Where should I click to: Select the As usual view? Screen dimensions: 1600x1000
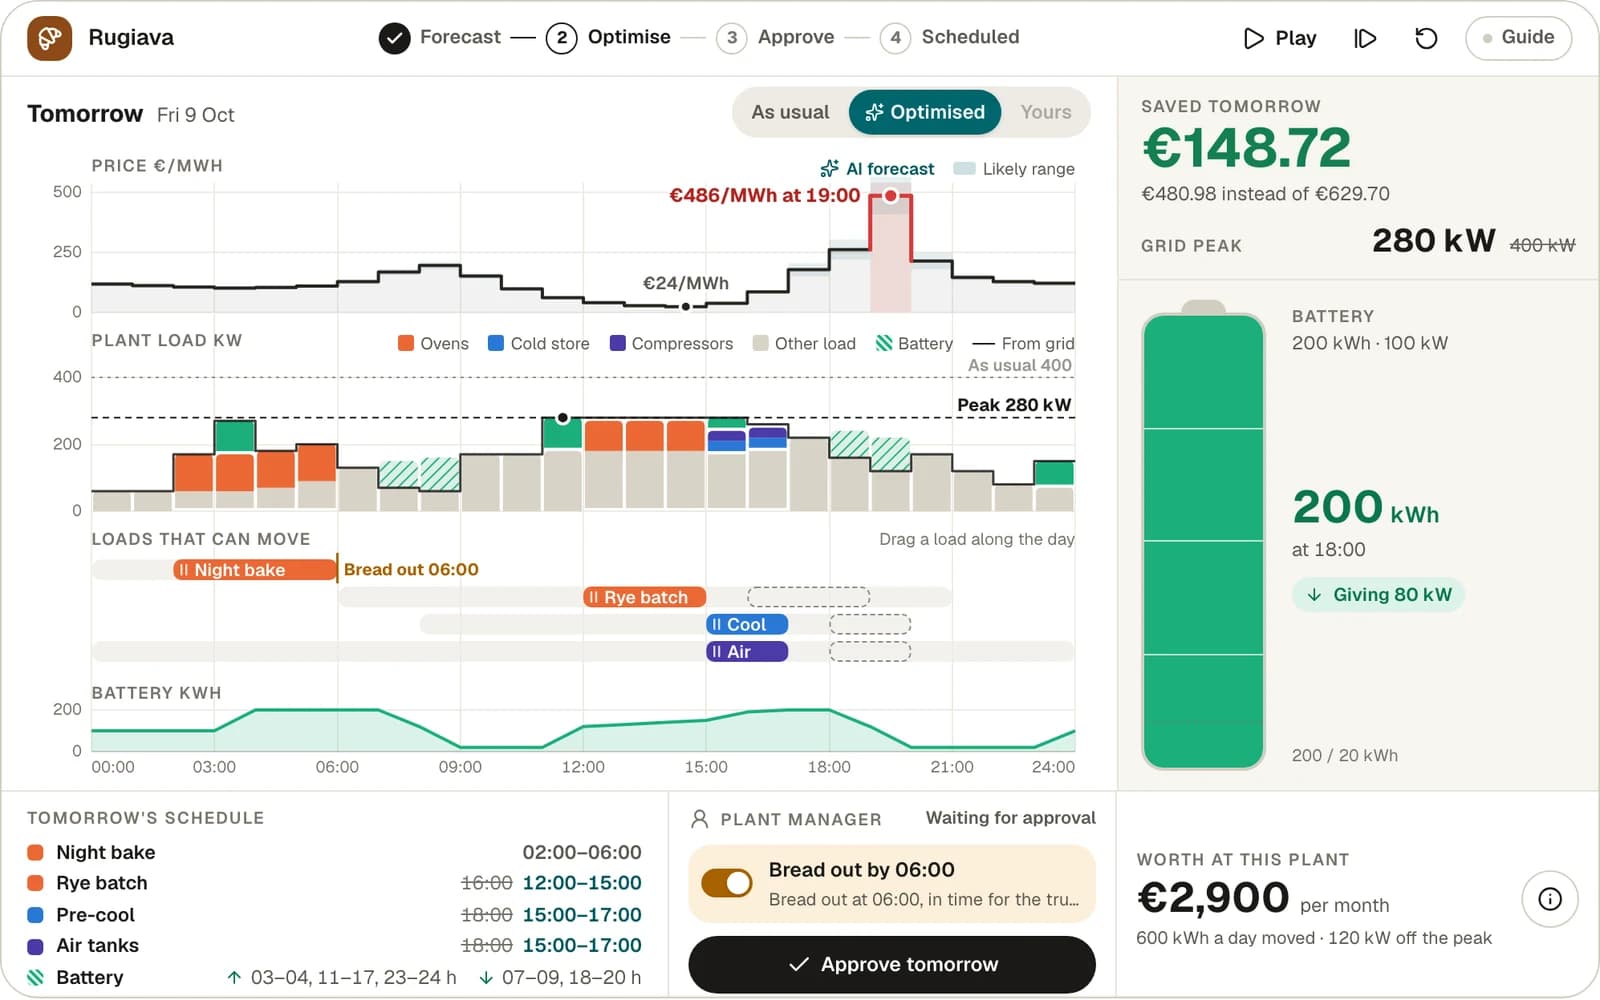tap(790, 112)
